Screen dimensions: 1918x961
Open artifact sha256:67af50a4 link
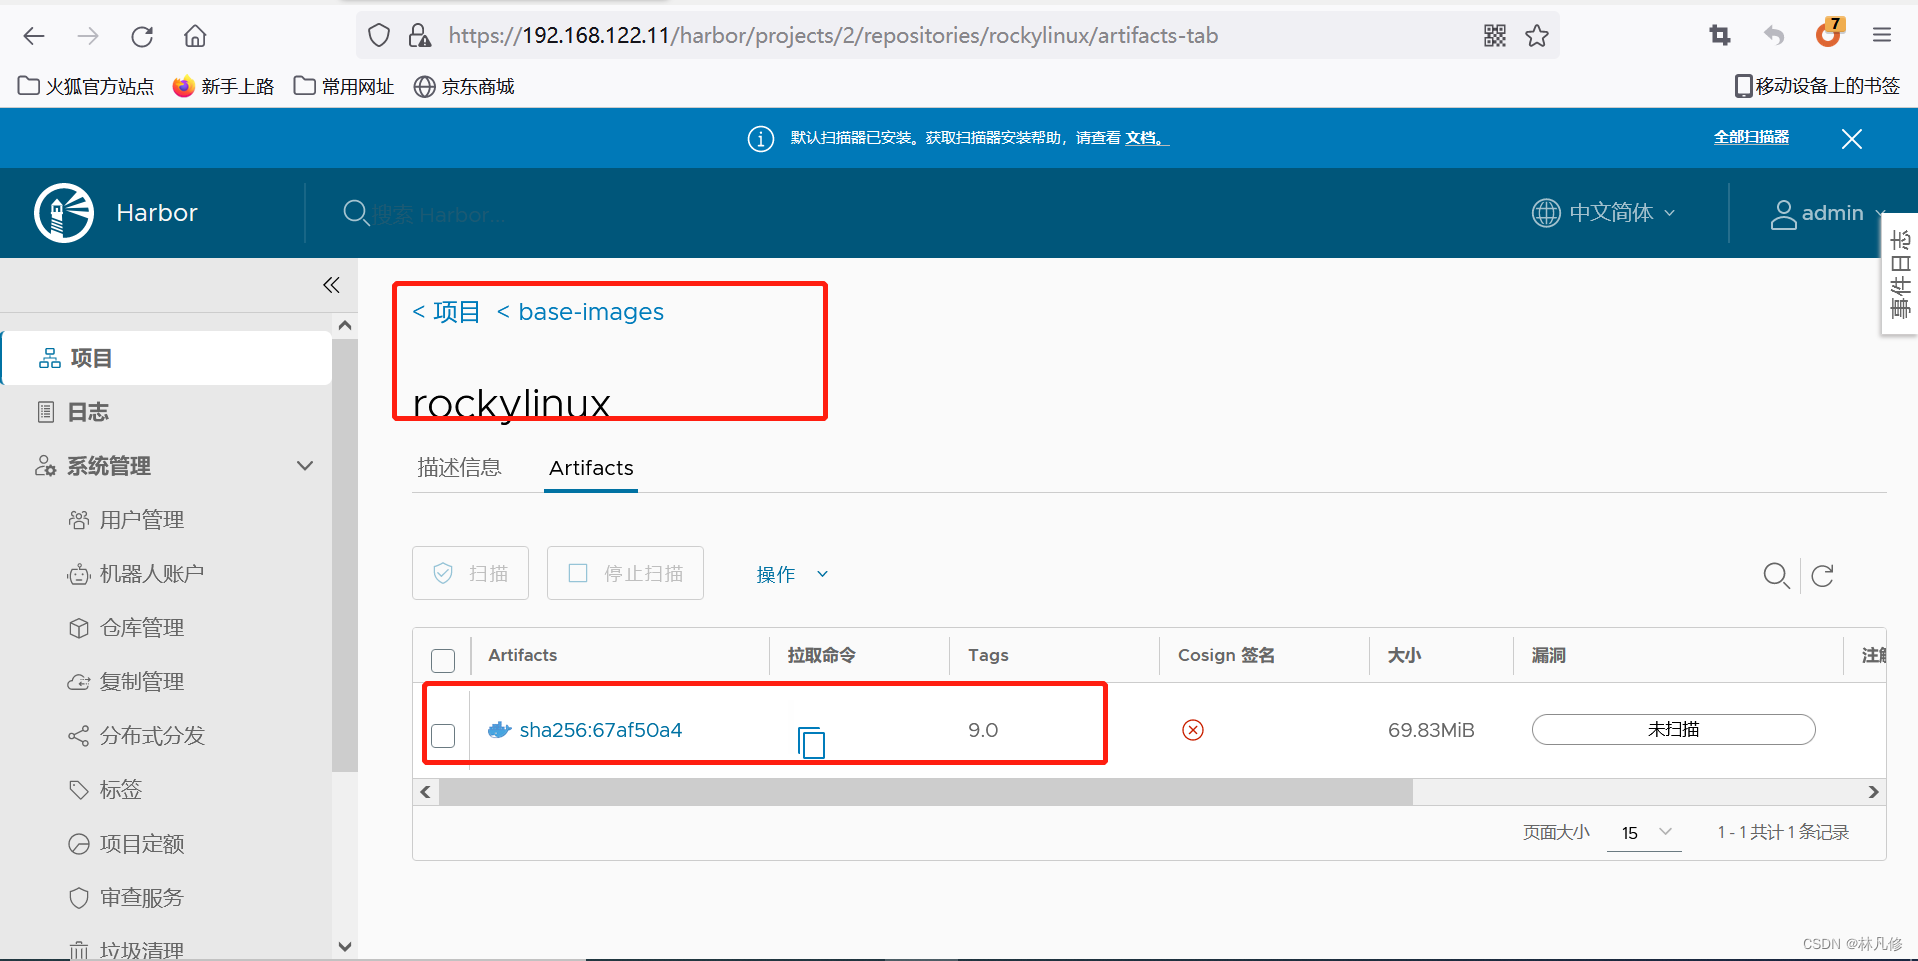point(600,730)
